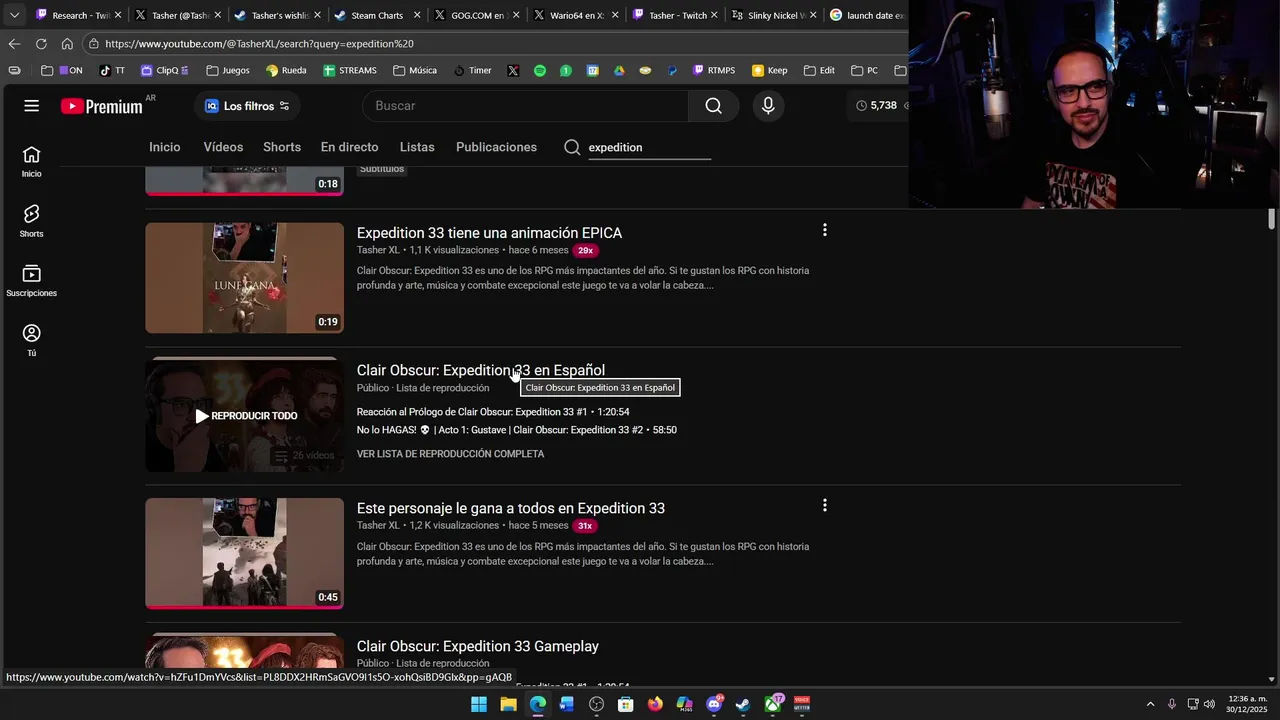Image resolution: width=1280 pixels, height=720 pixels.
Task: Open the Los filtros extension button
Action: coord(247,106)
